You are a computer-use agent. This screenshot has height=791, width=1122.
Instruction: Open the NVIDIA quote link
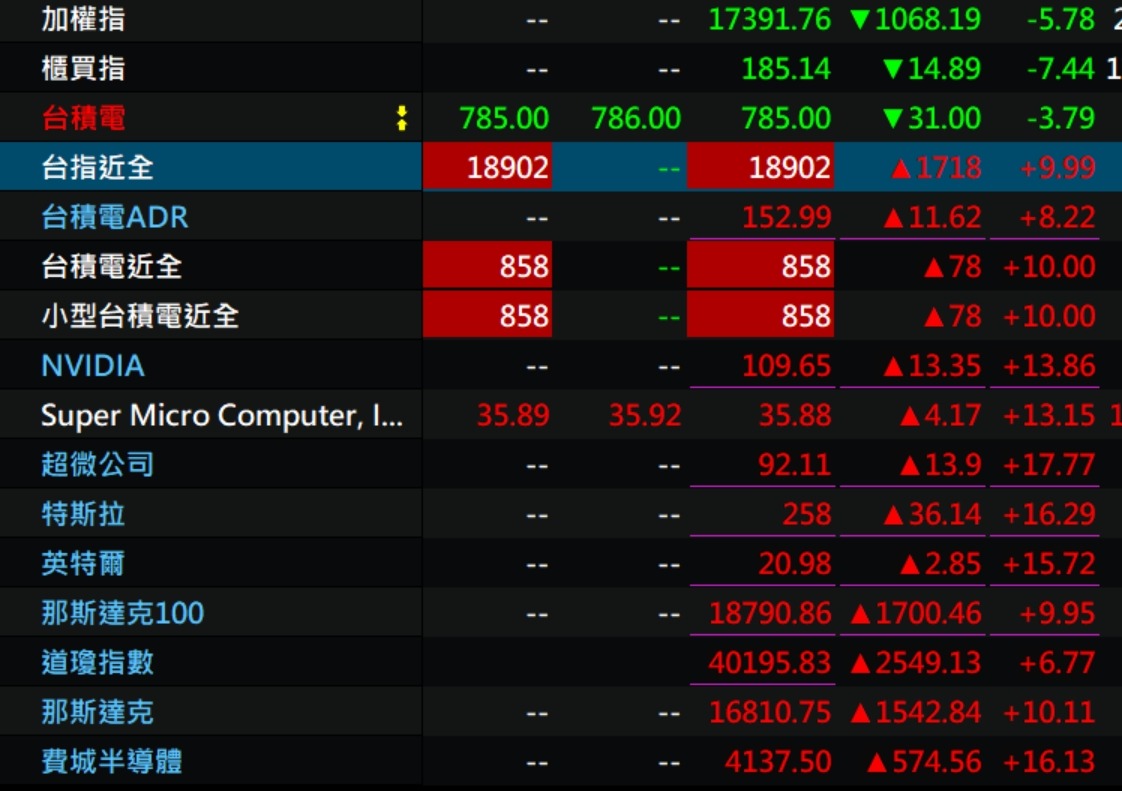[x=93, y=366]
